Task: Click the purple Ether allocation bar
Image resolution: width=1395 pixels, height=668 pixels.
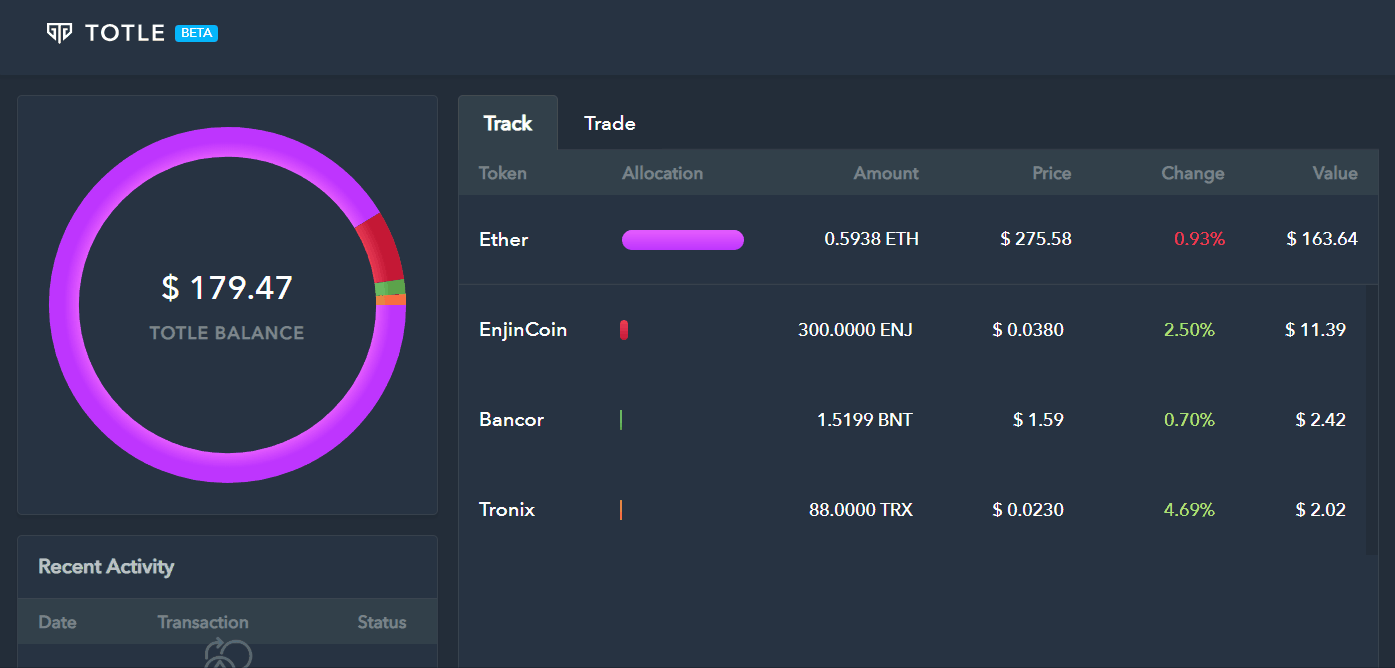Action: (683, 240)
